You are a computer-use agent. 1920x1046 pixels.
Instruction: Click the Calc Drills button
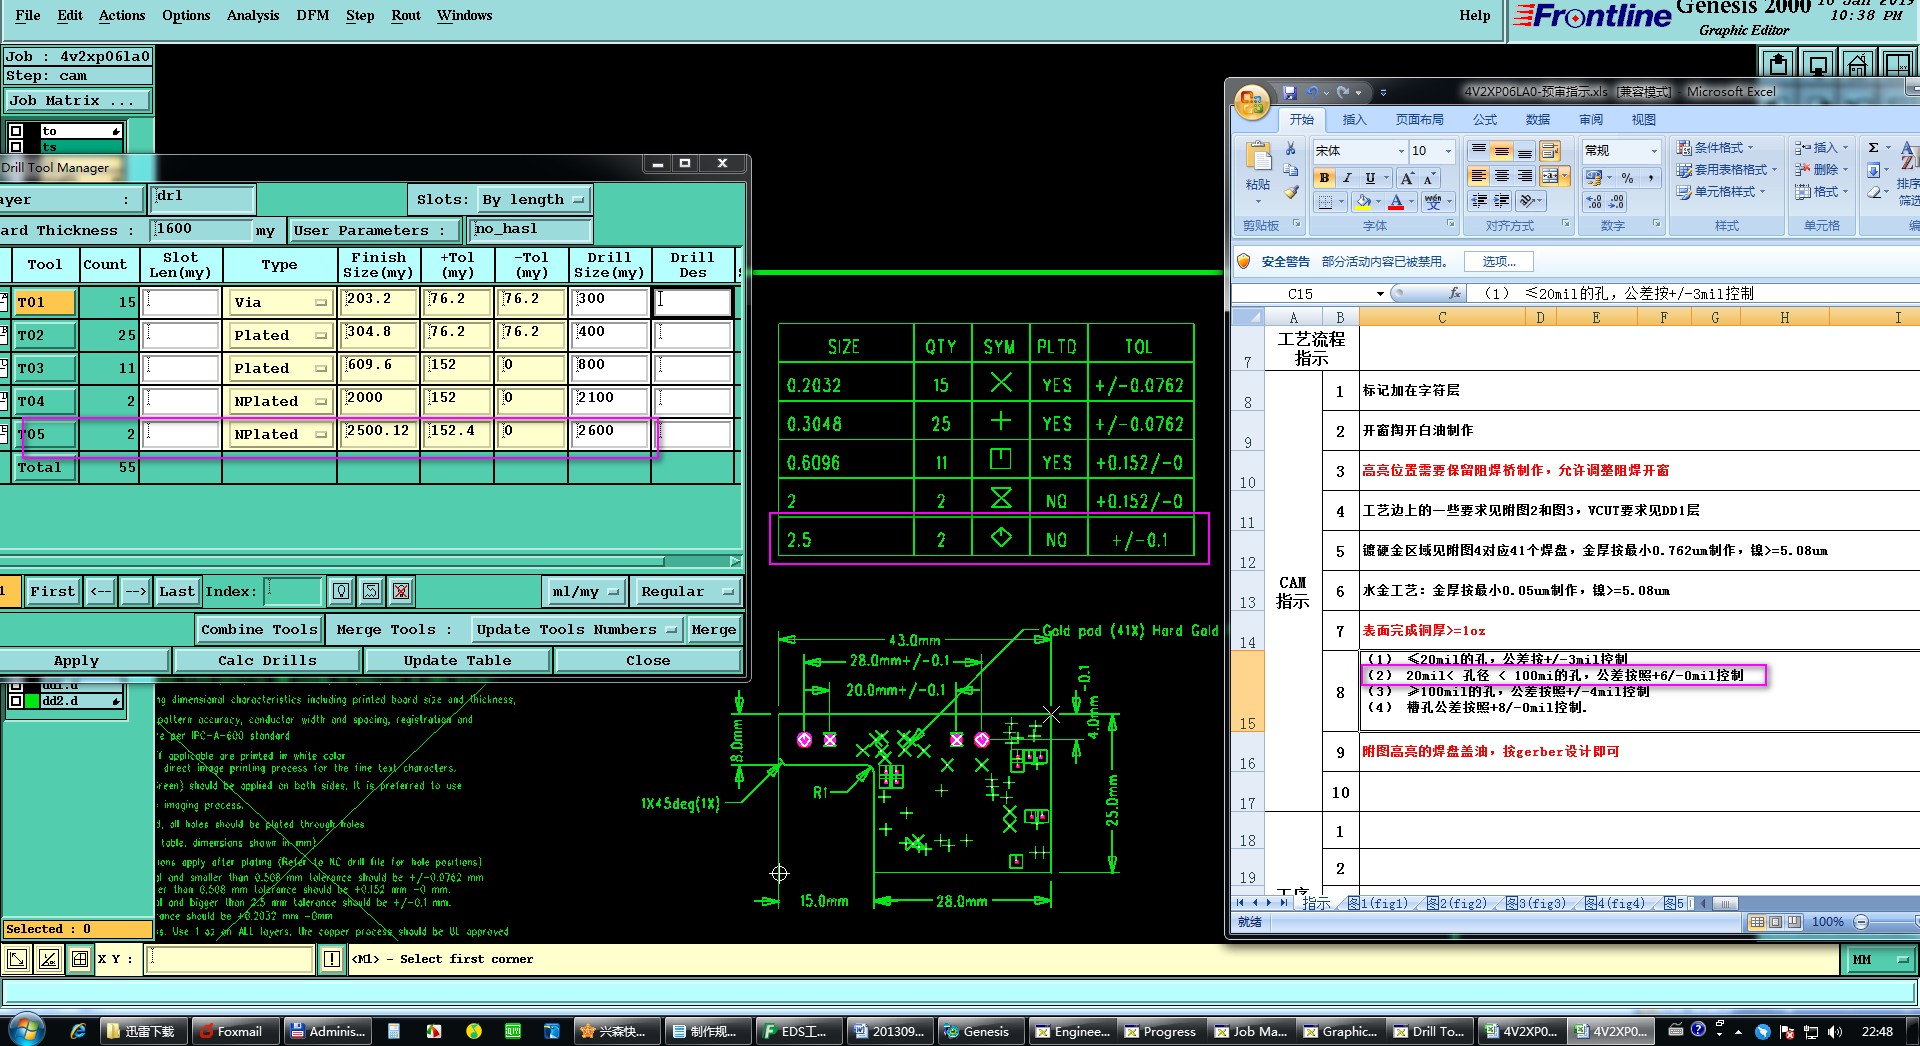click(267, 661)
